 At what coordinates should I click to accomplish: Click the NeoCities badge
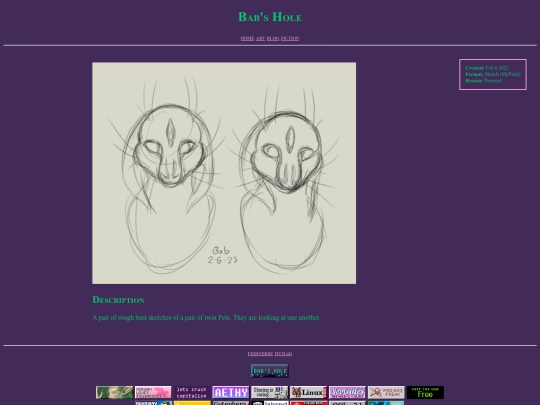347,392
